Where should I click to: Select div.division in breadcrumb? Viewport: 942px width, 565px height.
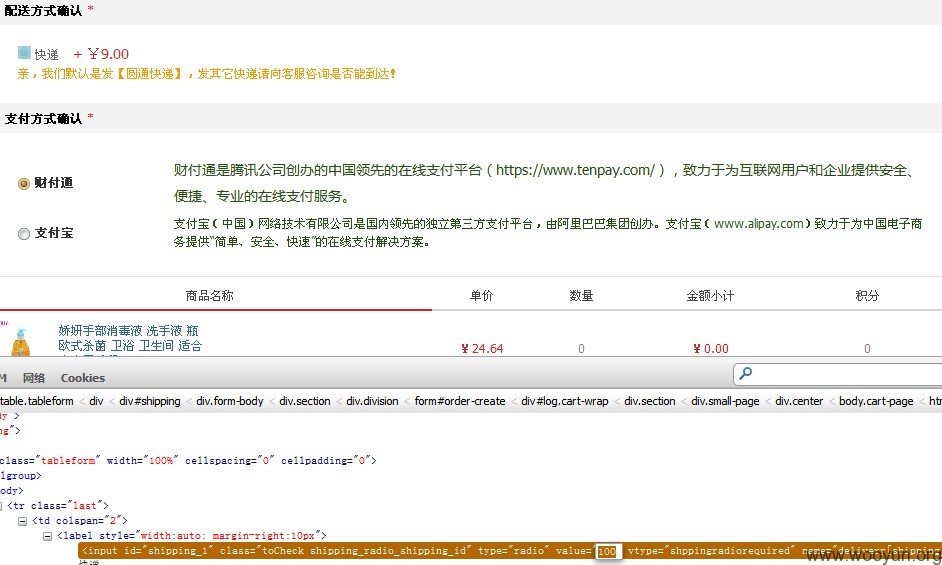(372, 401)
